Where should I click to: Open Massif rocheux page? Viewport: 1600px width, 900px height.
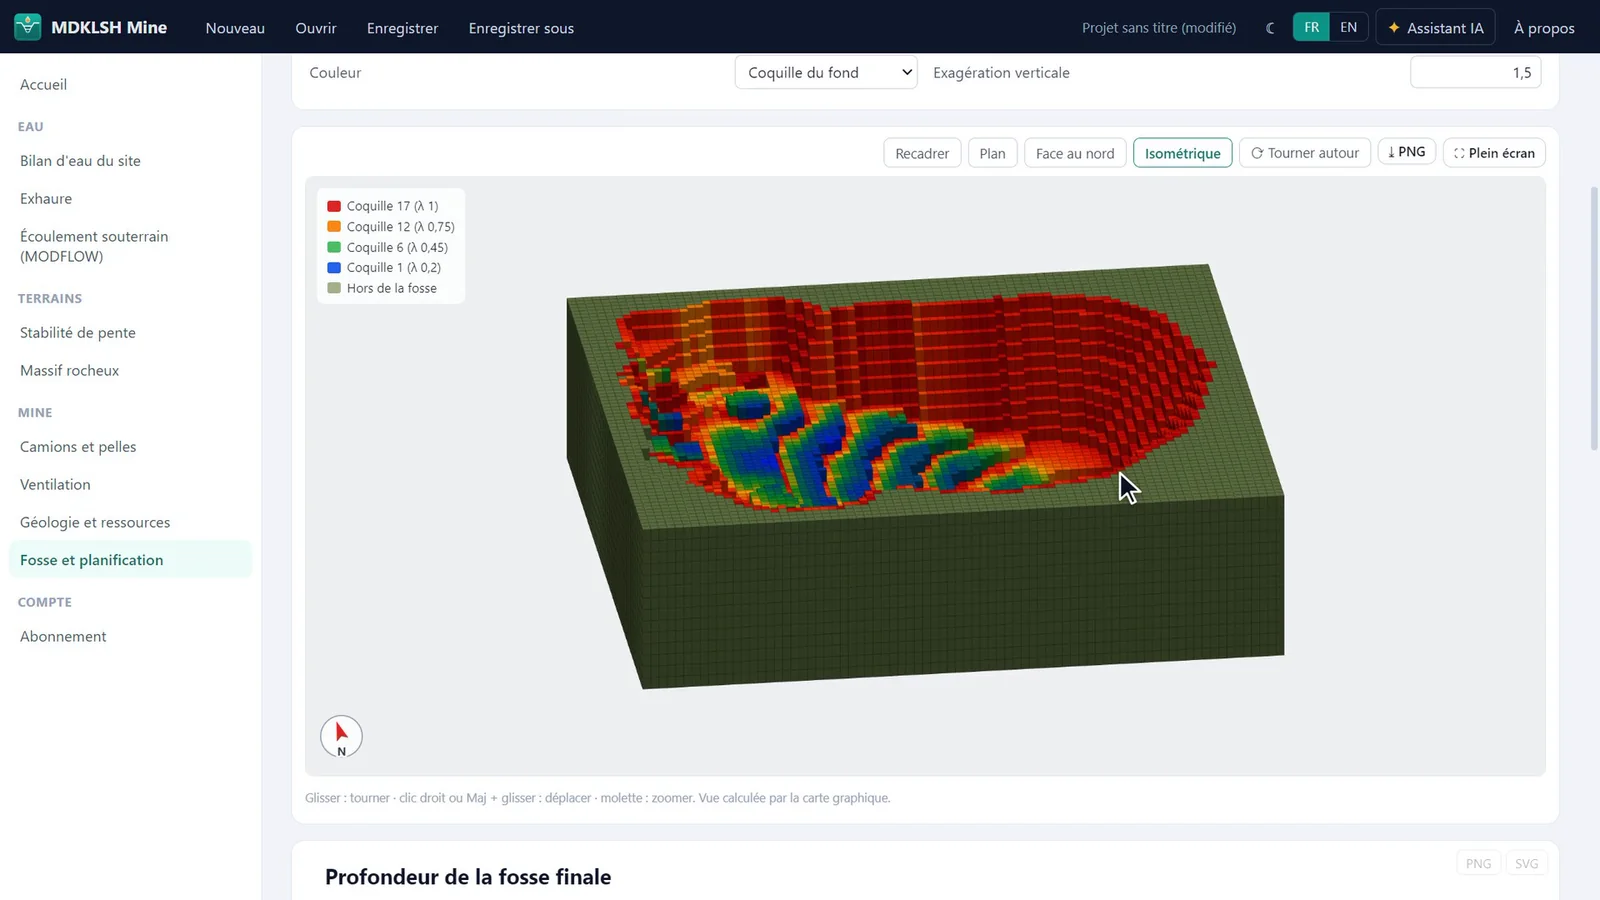pos(130,370)
